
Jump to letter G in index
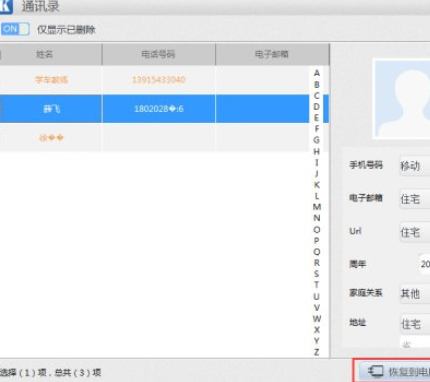[x=317, y=140]
